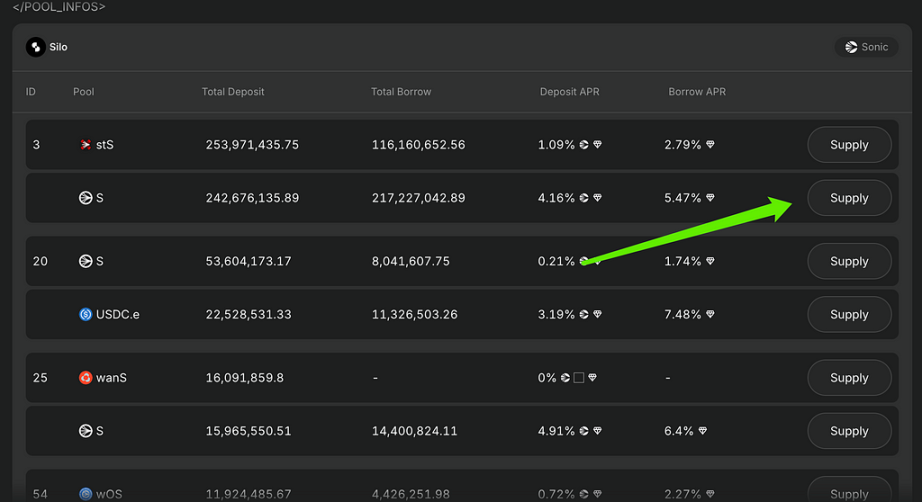The width and height of the screenshot is (922, 502).
Task: Click the stS token icon in pool 3
Action: pyautogui.click(x=85, y=145)
